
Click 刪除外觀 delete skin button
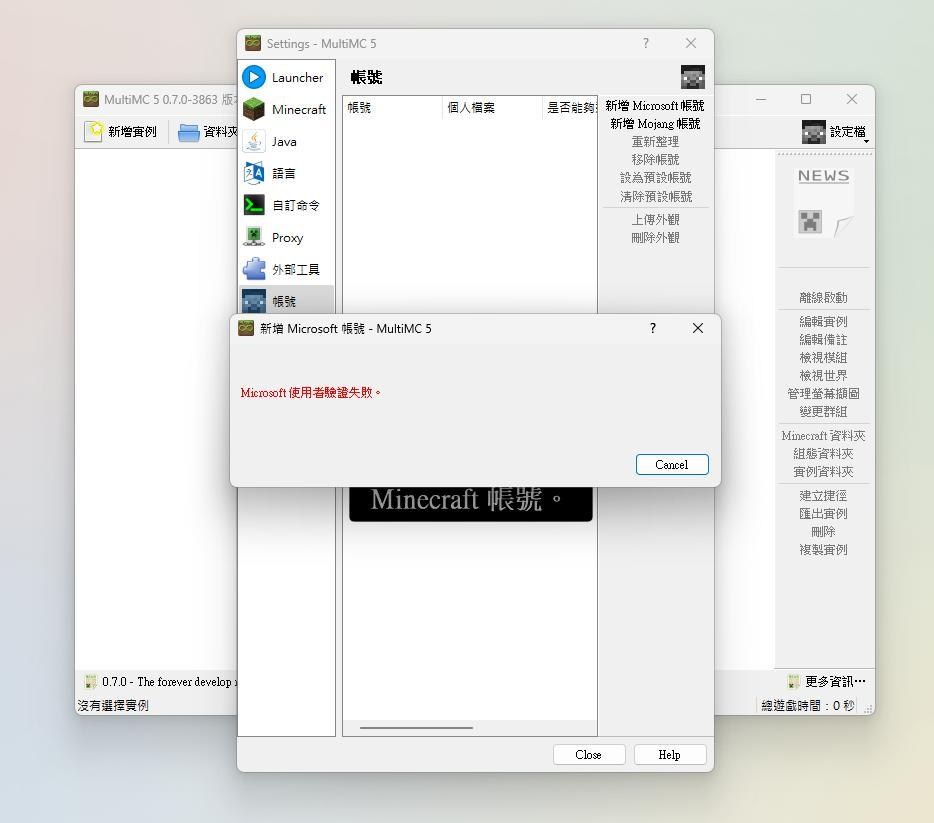point(655,238)
